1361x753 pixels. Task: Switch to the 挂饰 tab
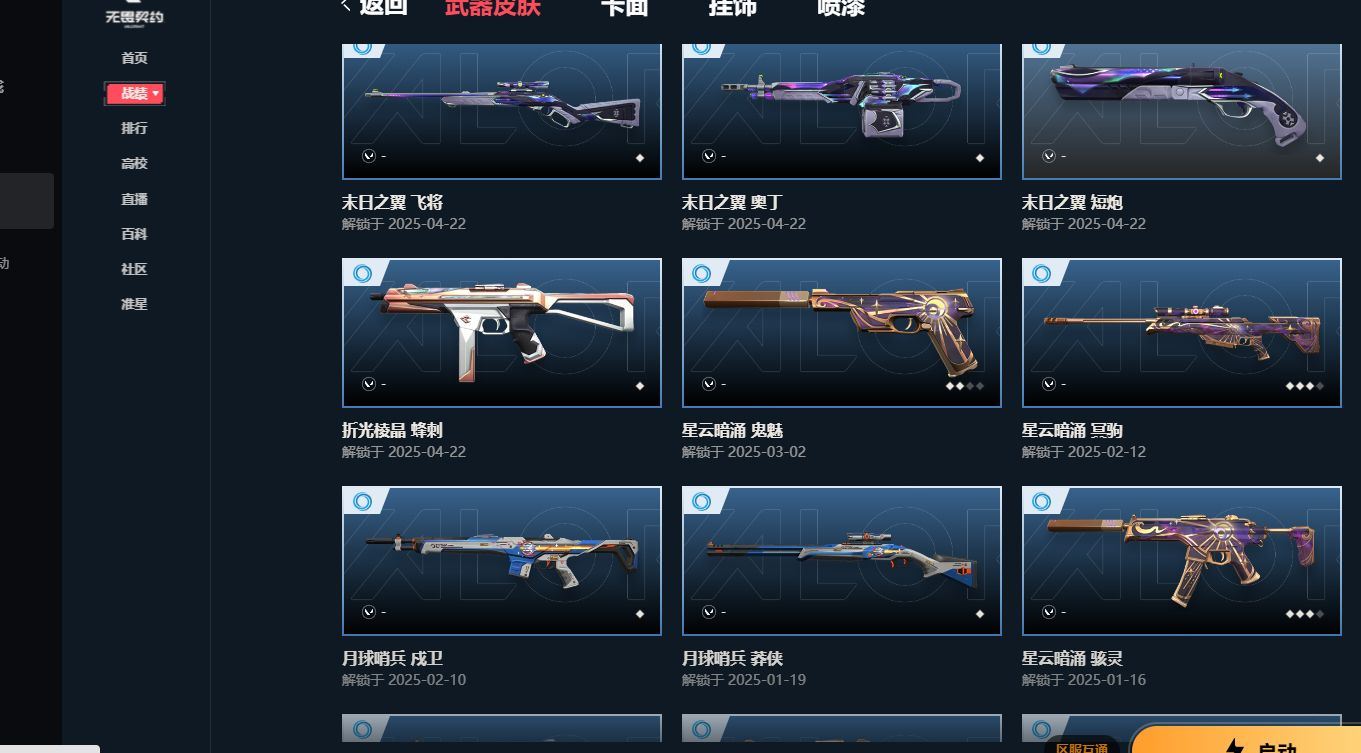(x=733, y=8)
